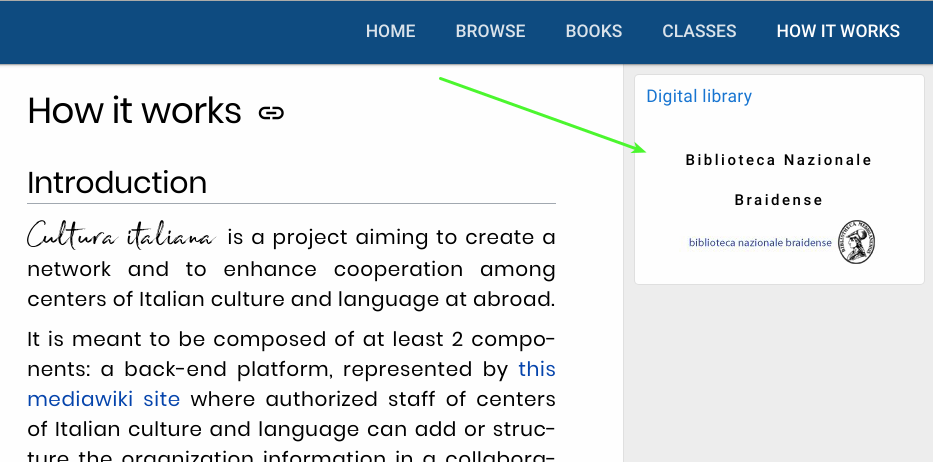
Task: Click the round Braidense seal emblem
Action: click(x=856, y=242)
